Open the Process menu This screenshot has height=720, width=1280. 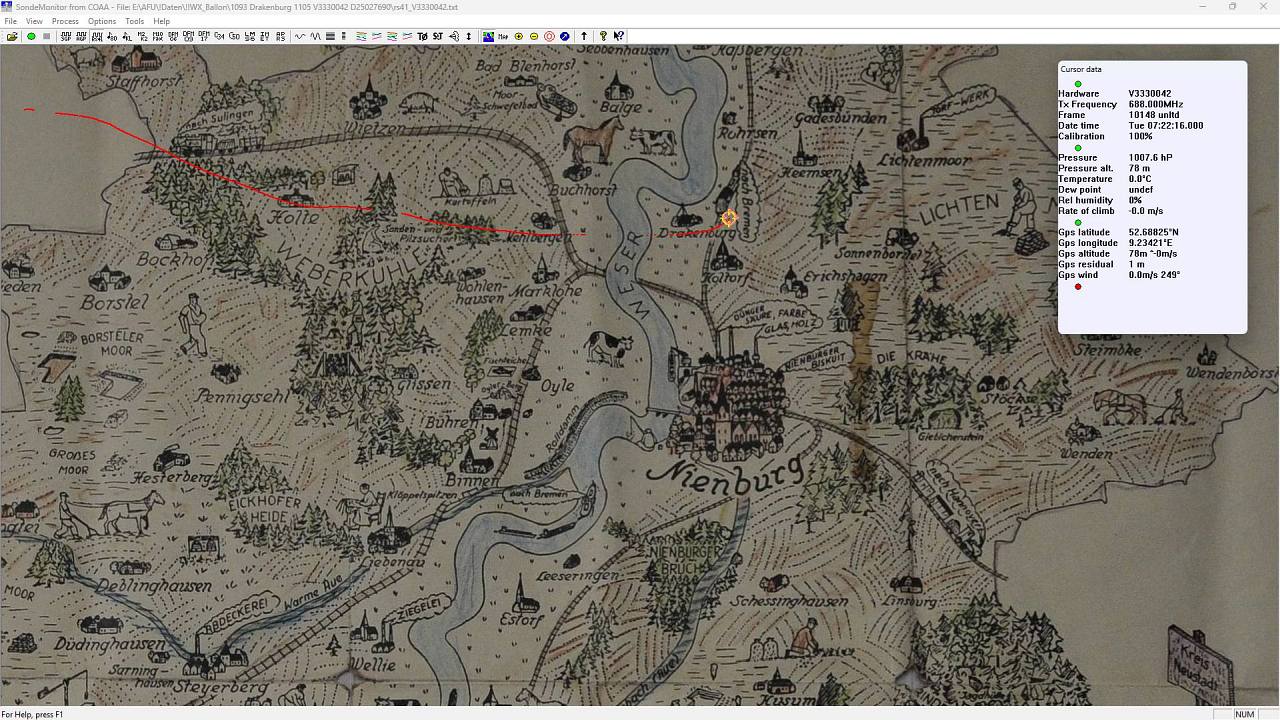tap(65, 21)
